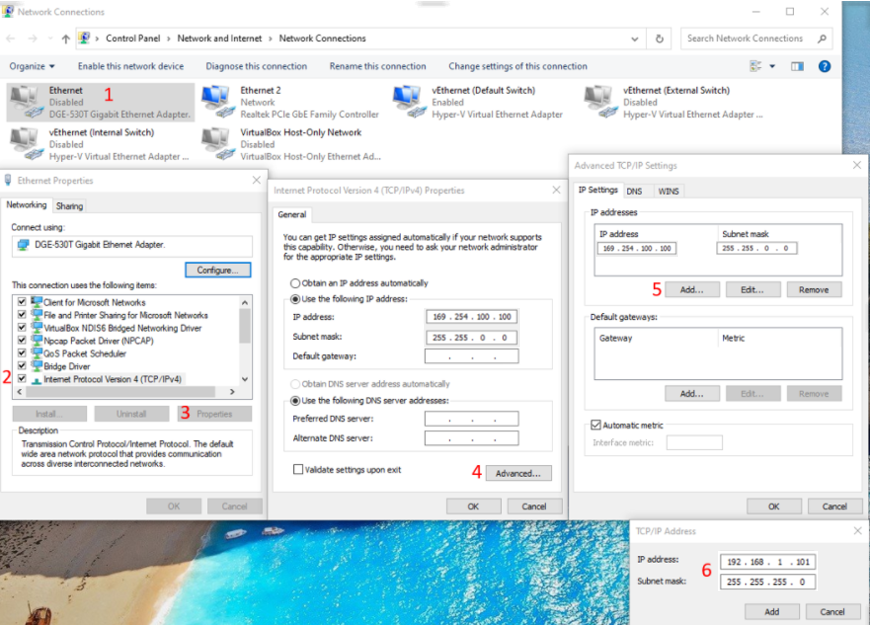The height and width of the screenshot is (629, 870).
Task: Switch to the DNS tab
Action: [x=634, y=191]
